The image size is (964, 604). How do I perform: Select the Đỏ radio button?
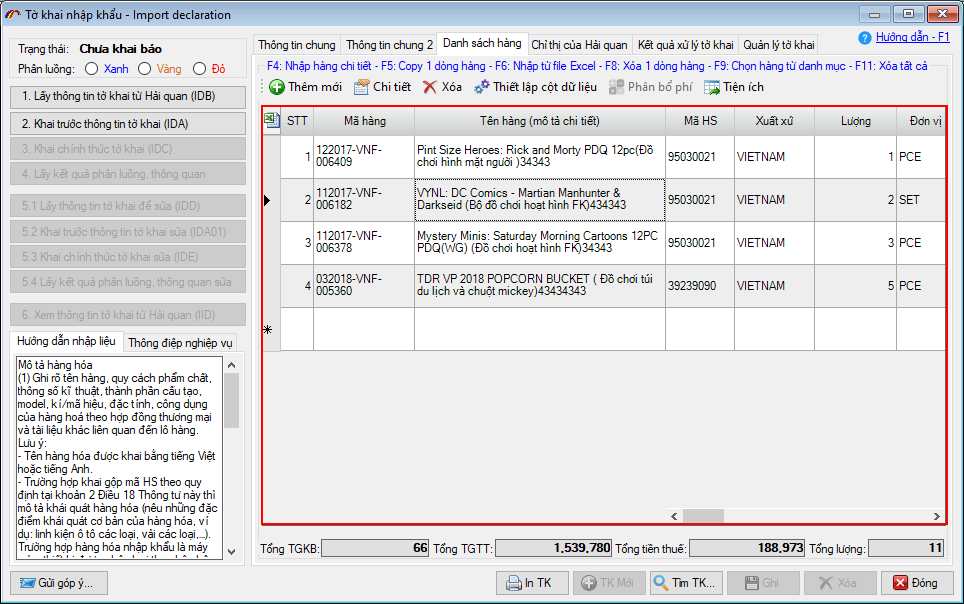[x=199, y=69]
